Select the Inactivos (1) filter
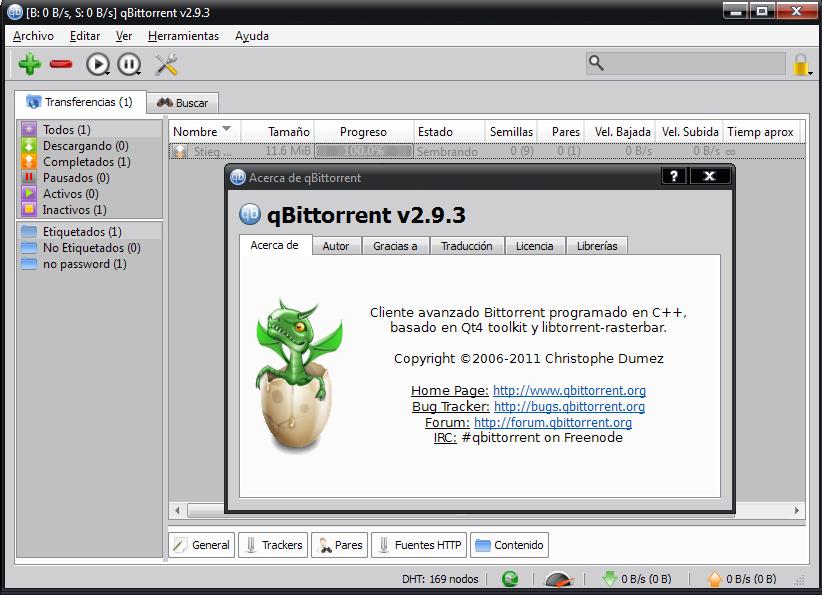The width and height of the screenshot is (822, 595). [90, 210]
